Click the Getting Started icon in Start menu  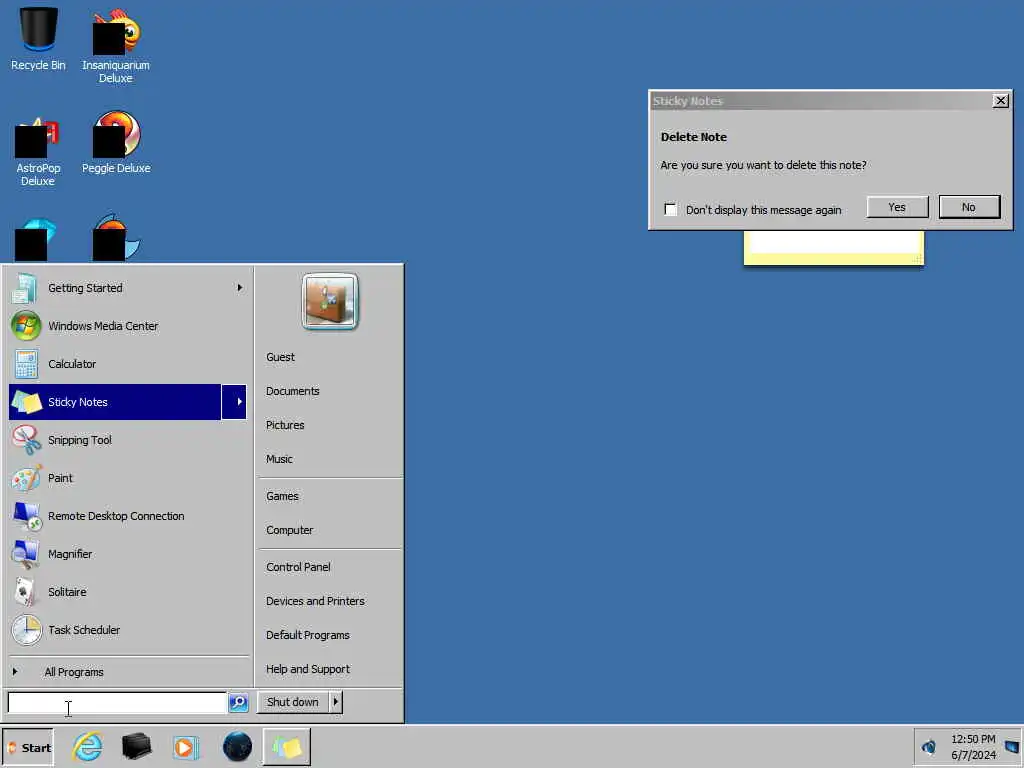click(25, 288)
